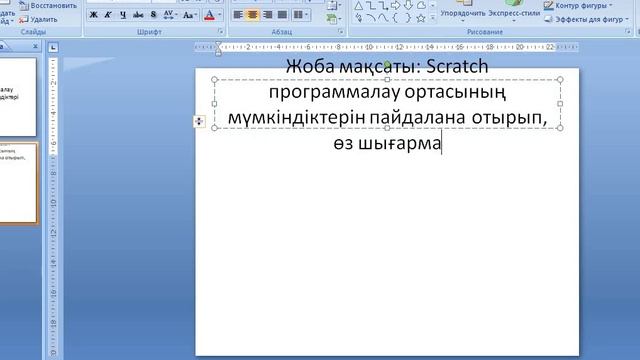Viewport: 640px width, 360px height.
Task: Center-align the paragraph text
Action: pyautogui.click(x=253, y=15)
